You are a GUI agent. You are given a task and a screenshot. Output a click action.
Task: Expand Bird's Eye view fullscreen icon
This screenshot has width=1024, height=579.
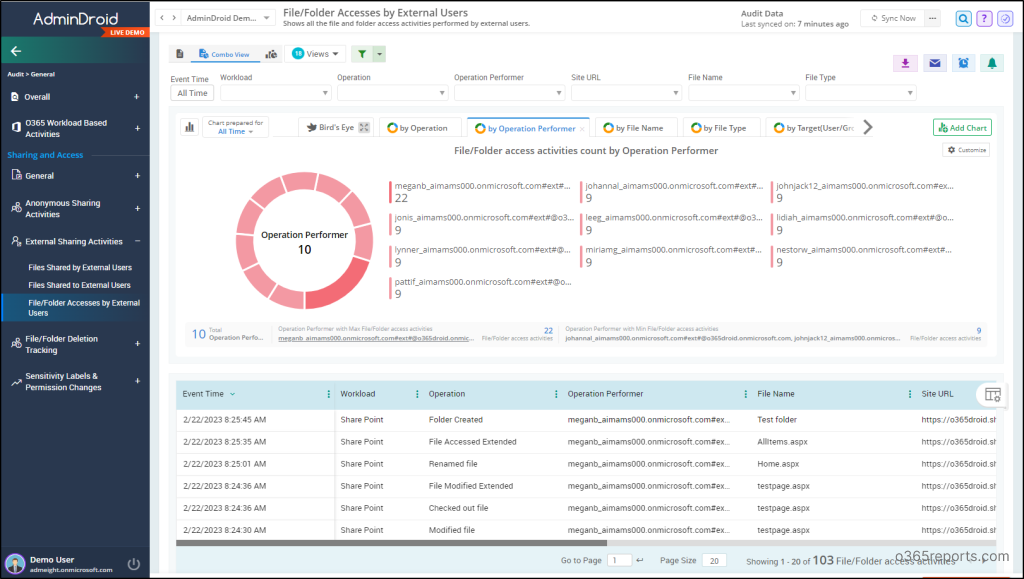click(364, 128)
